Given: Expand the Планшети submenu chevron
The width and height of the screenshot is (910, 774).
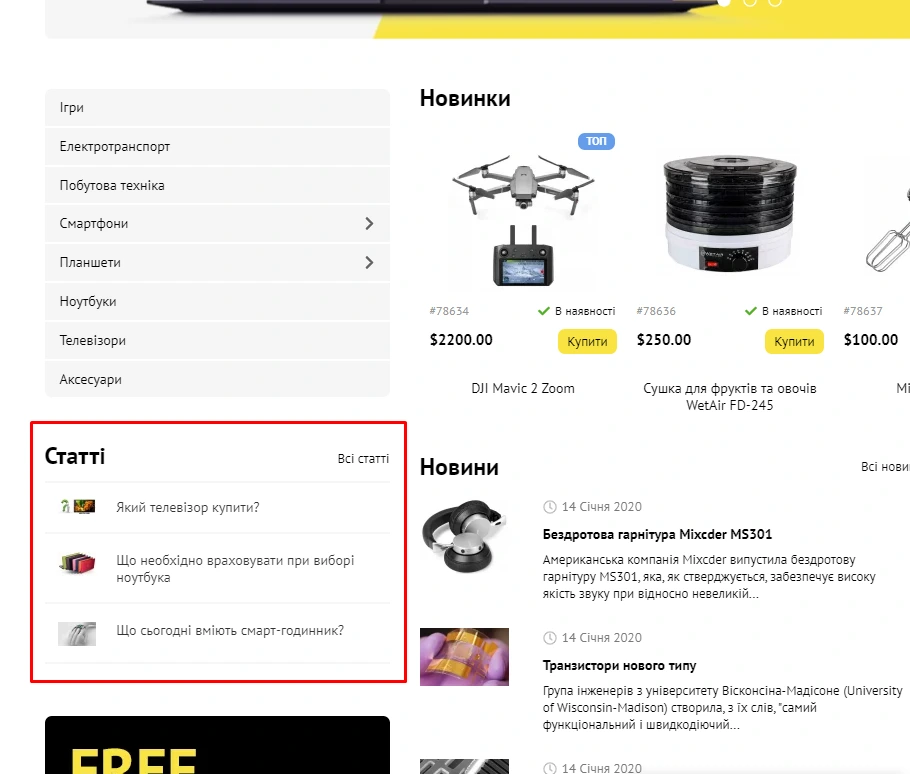Looking at the screenshot, I should (369, 263).
